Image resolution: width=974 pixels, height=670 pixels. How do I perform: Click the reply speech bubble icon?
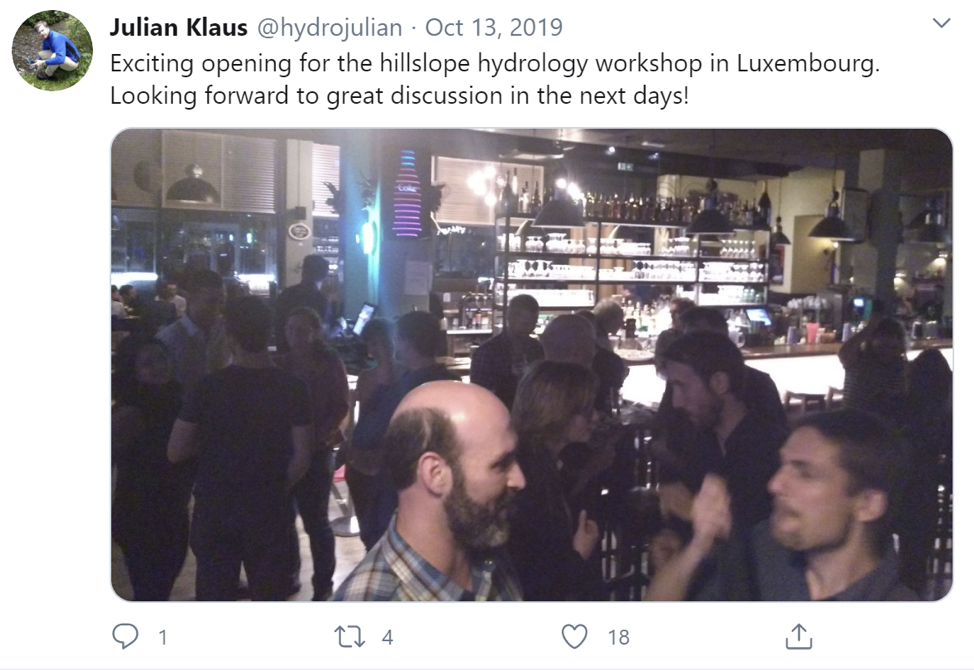click(125, 636)
